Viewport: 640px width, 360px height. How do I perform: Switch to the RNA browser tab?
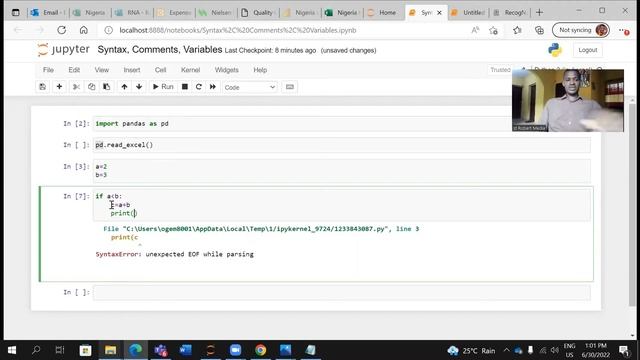(x=132, y=13)
